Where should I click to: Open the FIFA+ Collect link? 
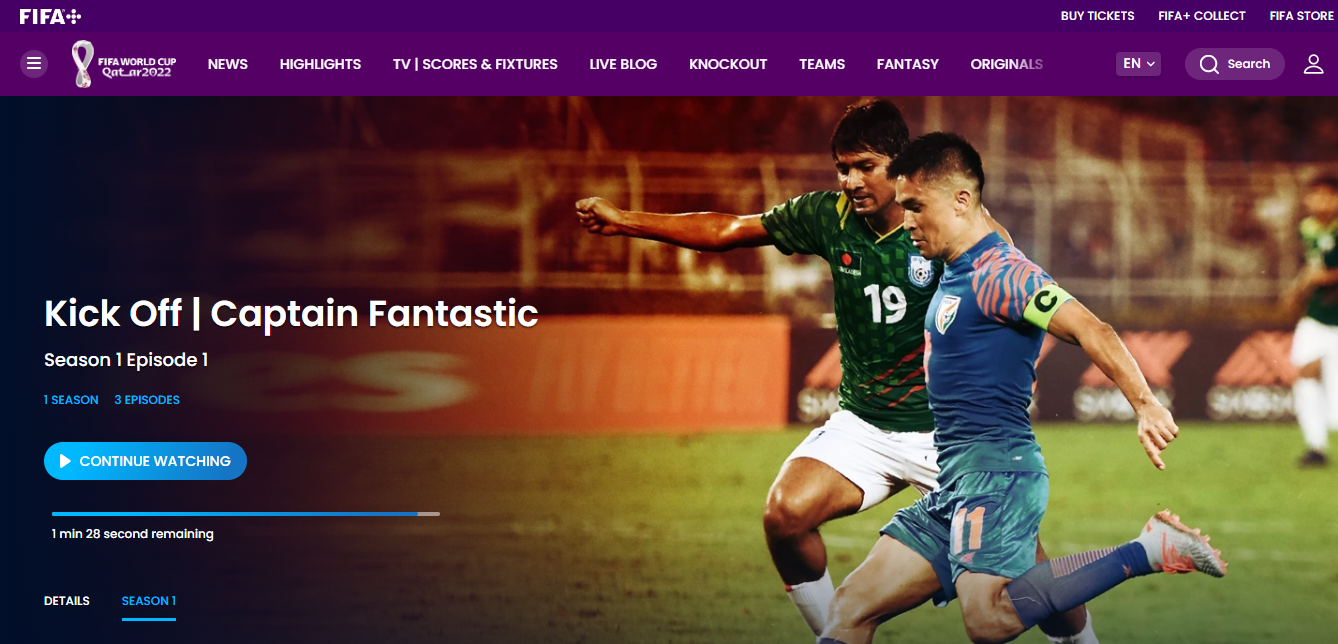tap(1202, 16)
